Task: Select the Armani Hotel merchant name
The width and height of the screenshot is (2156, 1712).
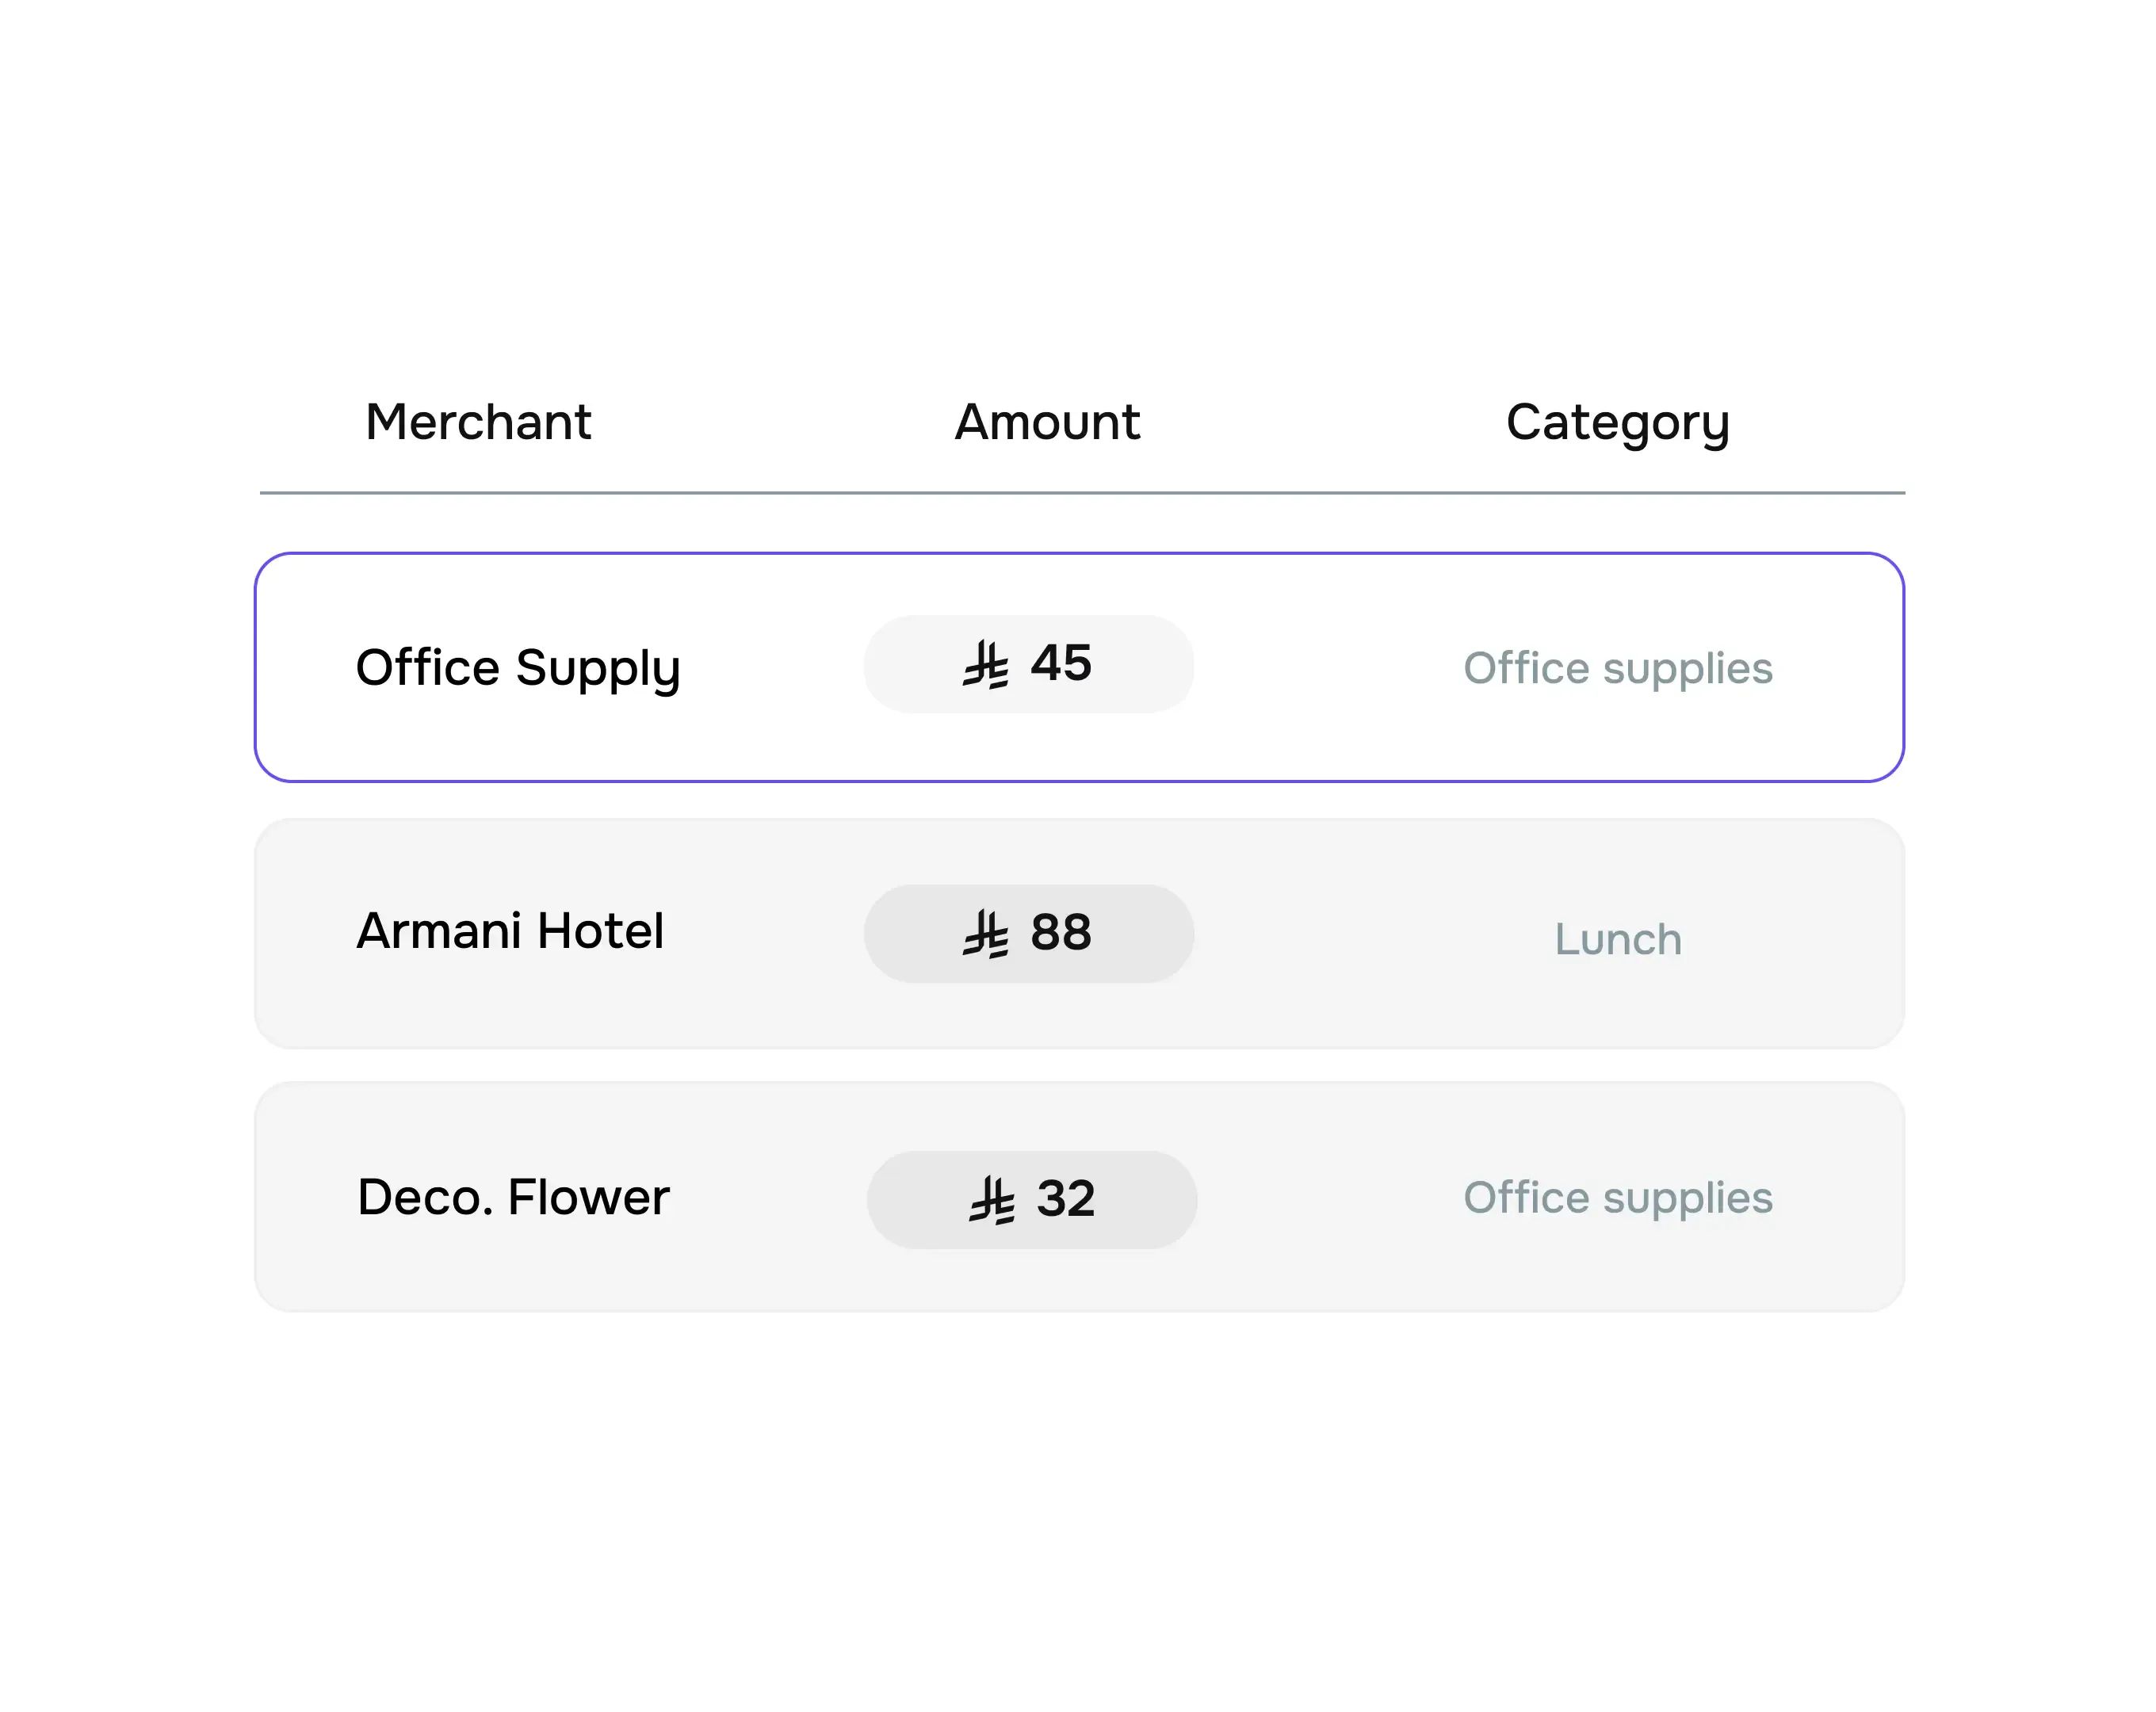Action: pyautogui.click(x=510, y=932)
